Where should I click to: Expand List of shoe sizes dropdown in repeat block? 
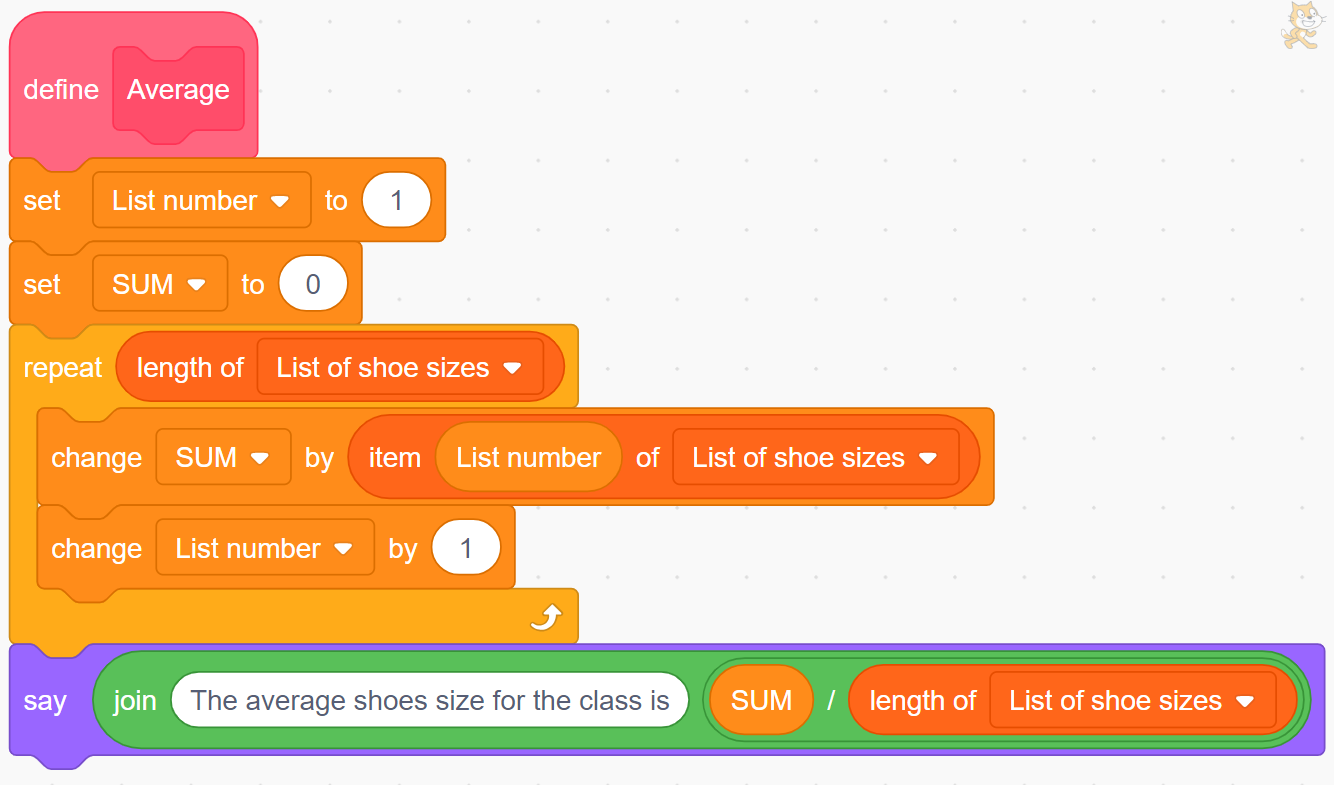(x=512, y=368)
